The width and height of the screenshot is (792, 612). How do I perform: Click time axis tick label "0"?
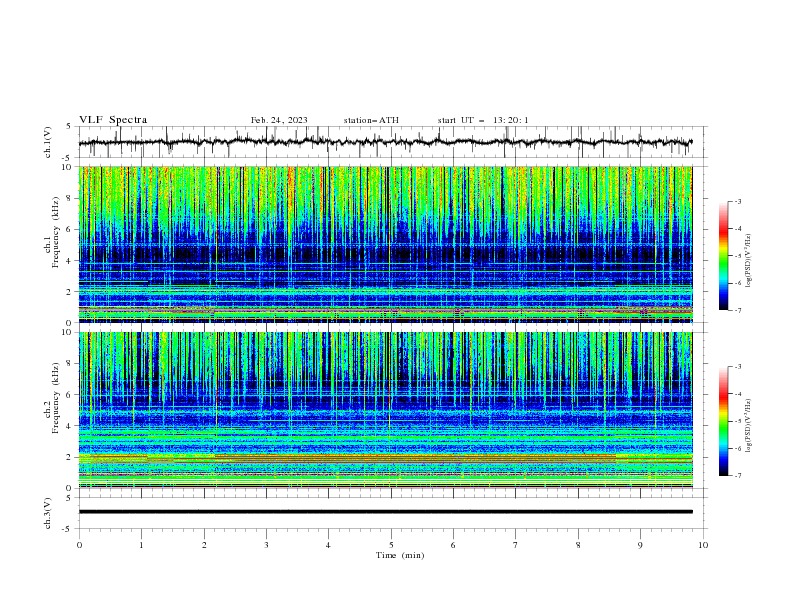(x=79, y=545)
